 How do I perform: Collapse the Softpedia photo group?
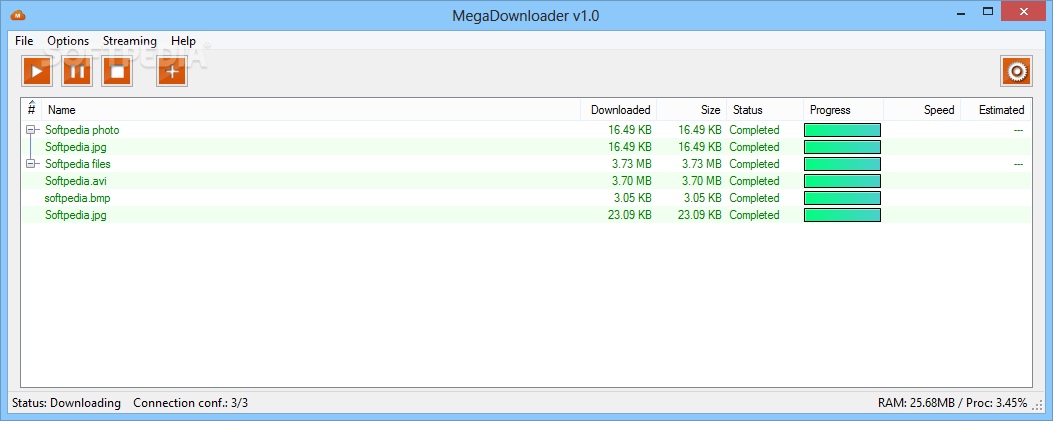[30, 130]
